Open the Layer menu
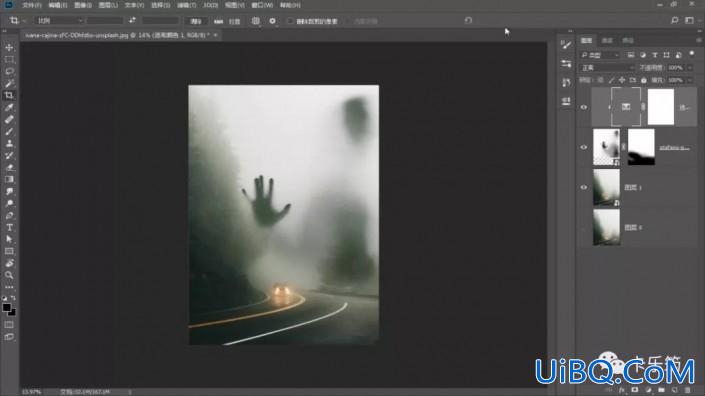This screenshot has width=705, height=396. coord(108,5)
